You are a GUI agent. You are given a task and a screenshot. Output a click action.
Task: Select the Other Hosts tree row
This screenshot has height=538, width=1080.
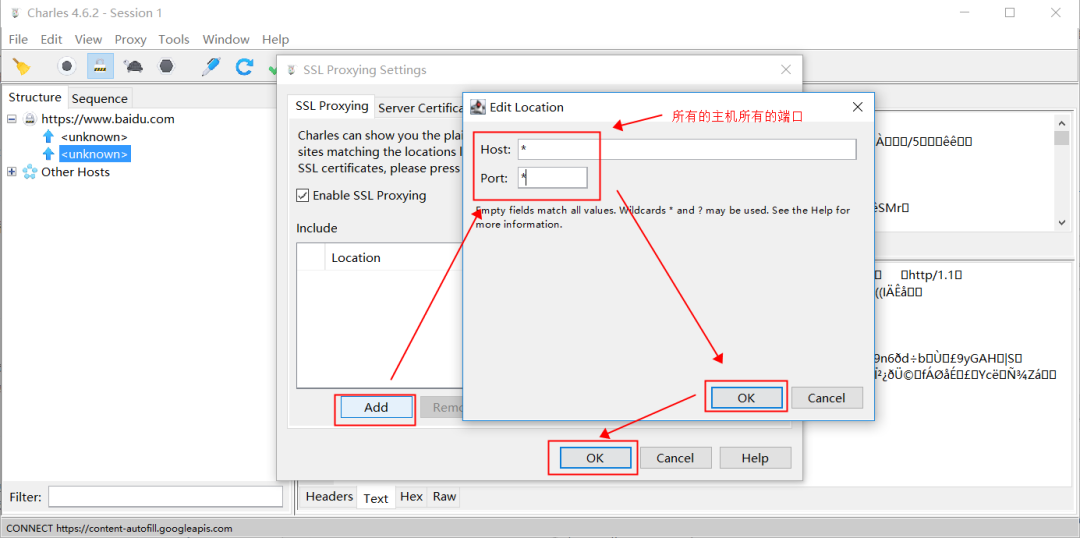75,172
